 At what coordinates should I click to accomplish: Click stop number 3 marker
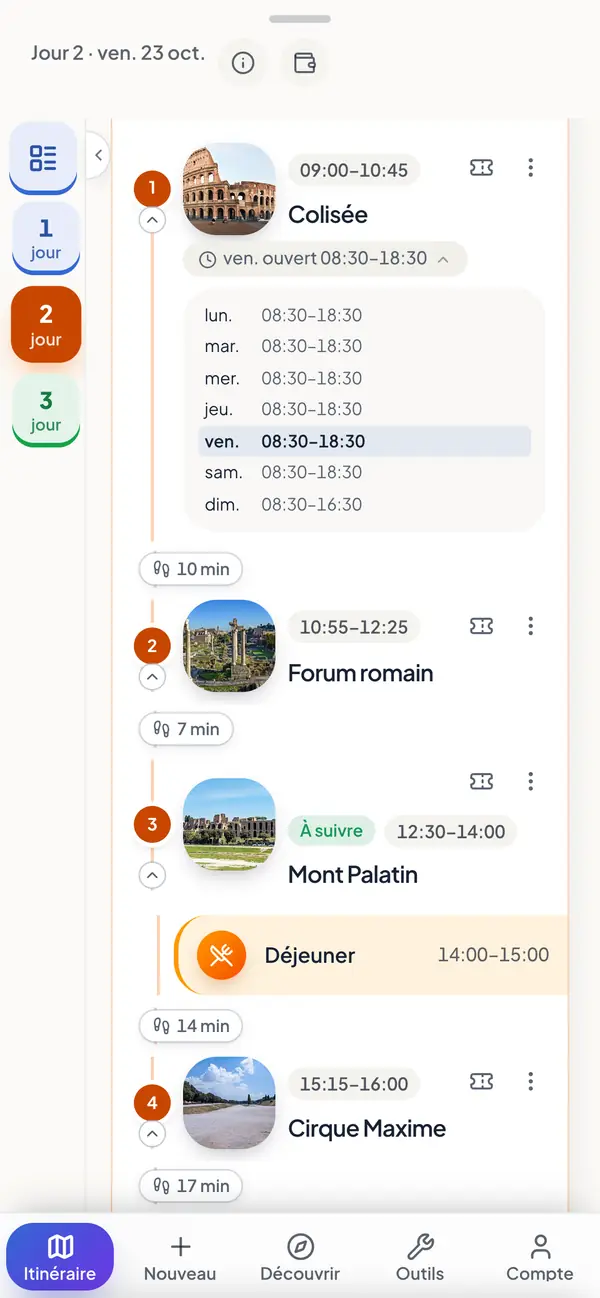point(152,825)
